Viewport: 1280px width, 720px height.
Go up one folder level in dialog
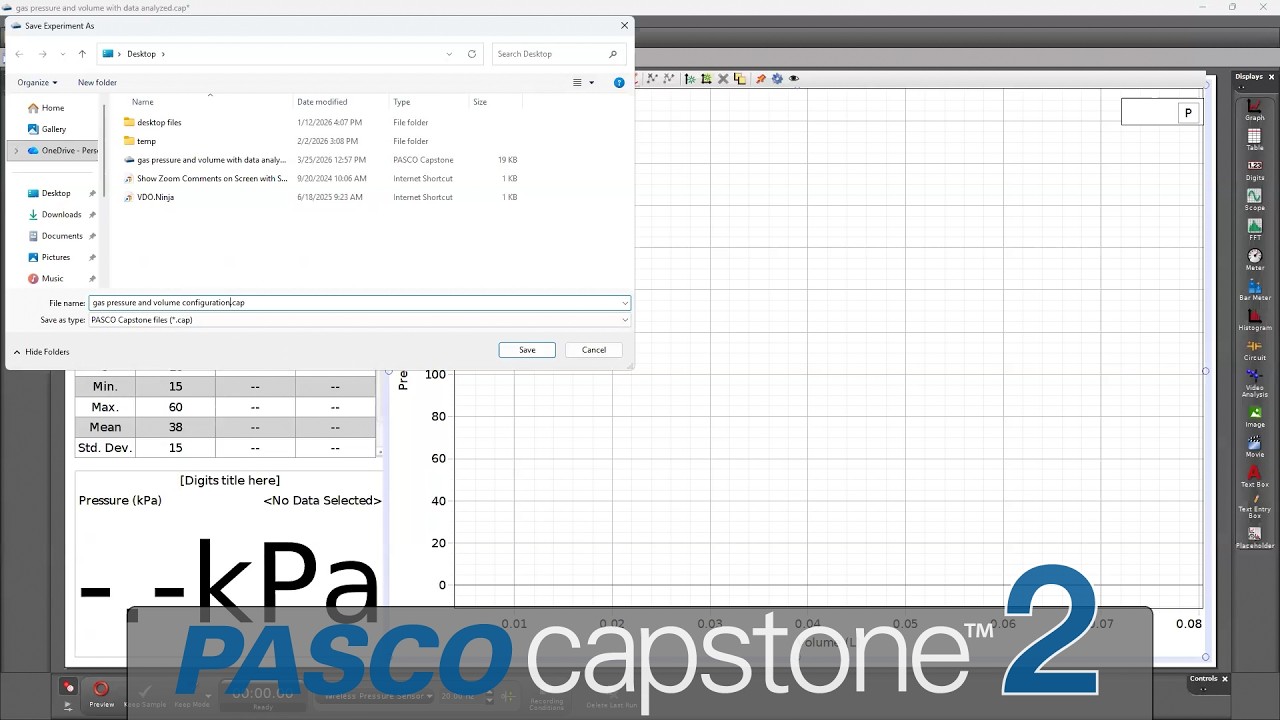82,54
